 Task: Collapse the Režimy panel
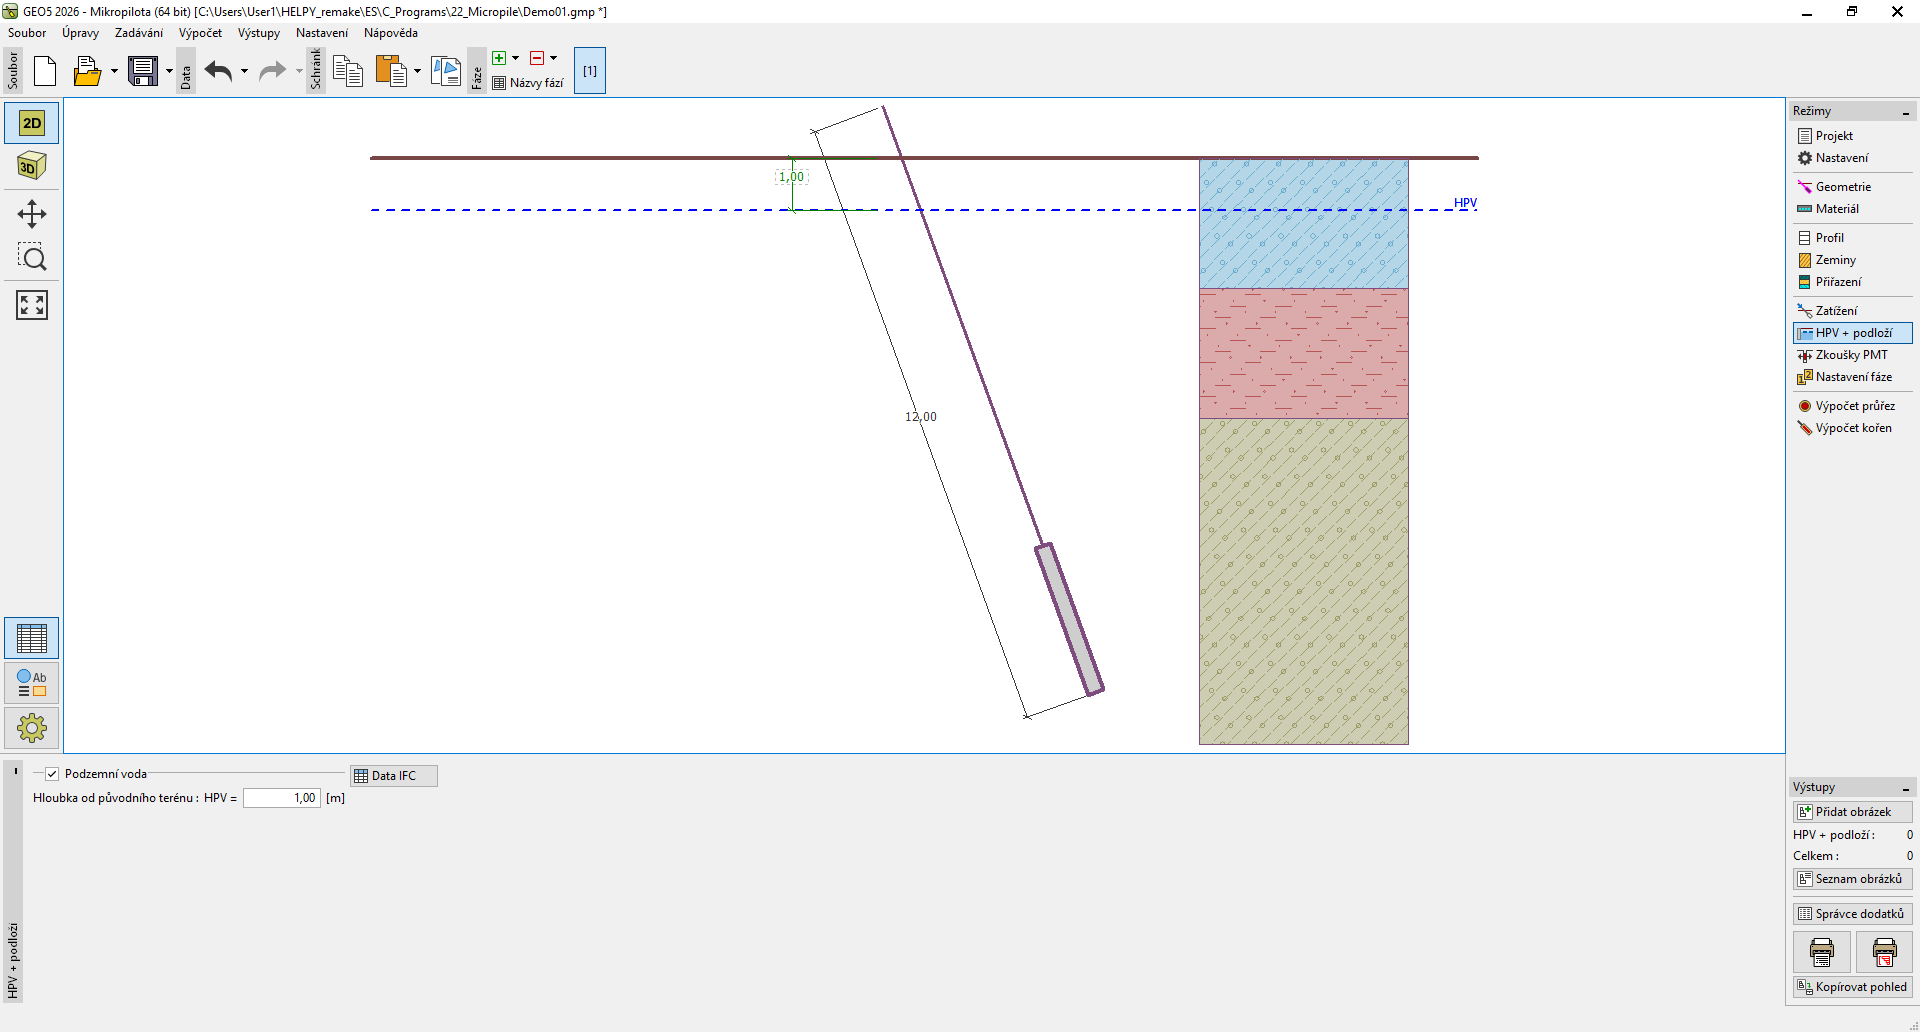1905,112
